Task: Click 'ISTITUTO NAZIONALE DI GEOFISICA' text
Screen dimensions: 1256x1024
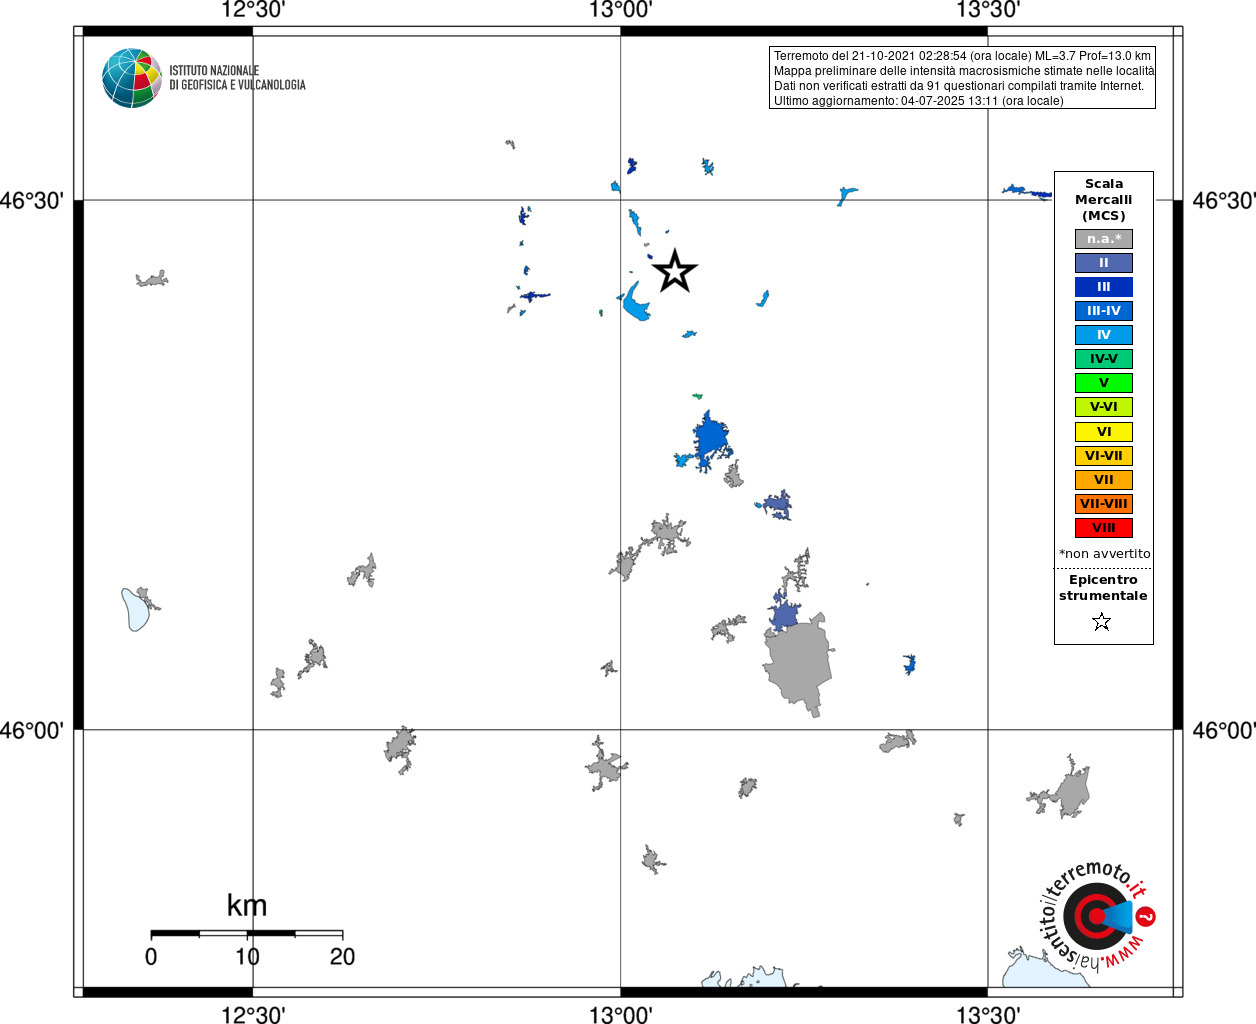Action: 237,78
